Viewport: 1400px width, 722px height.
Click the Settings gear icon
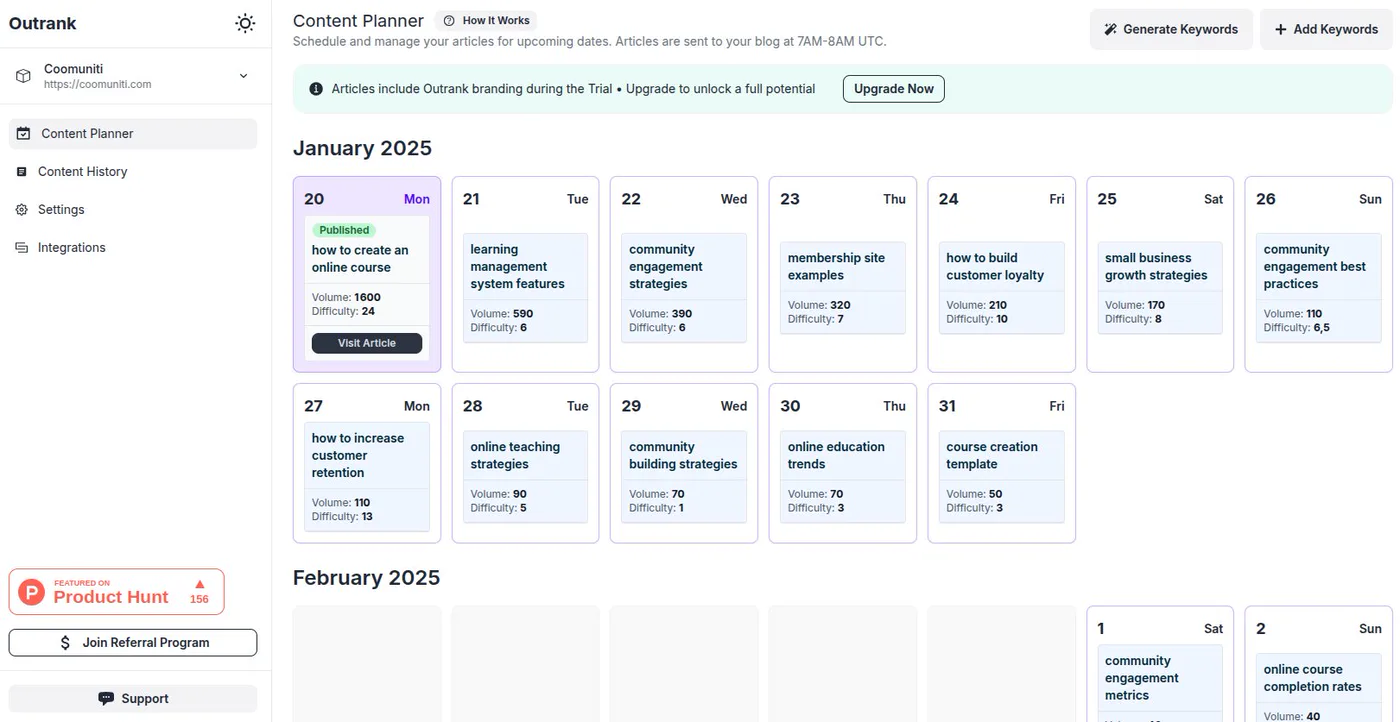click(x=22, y=210)
